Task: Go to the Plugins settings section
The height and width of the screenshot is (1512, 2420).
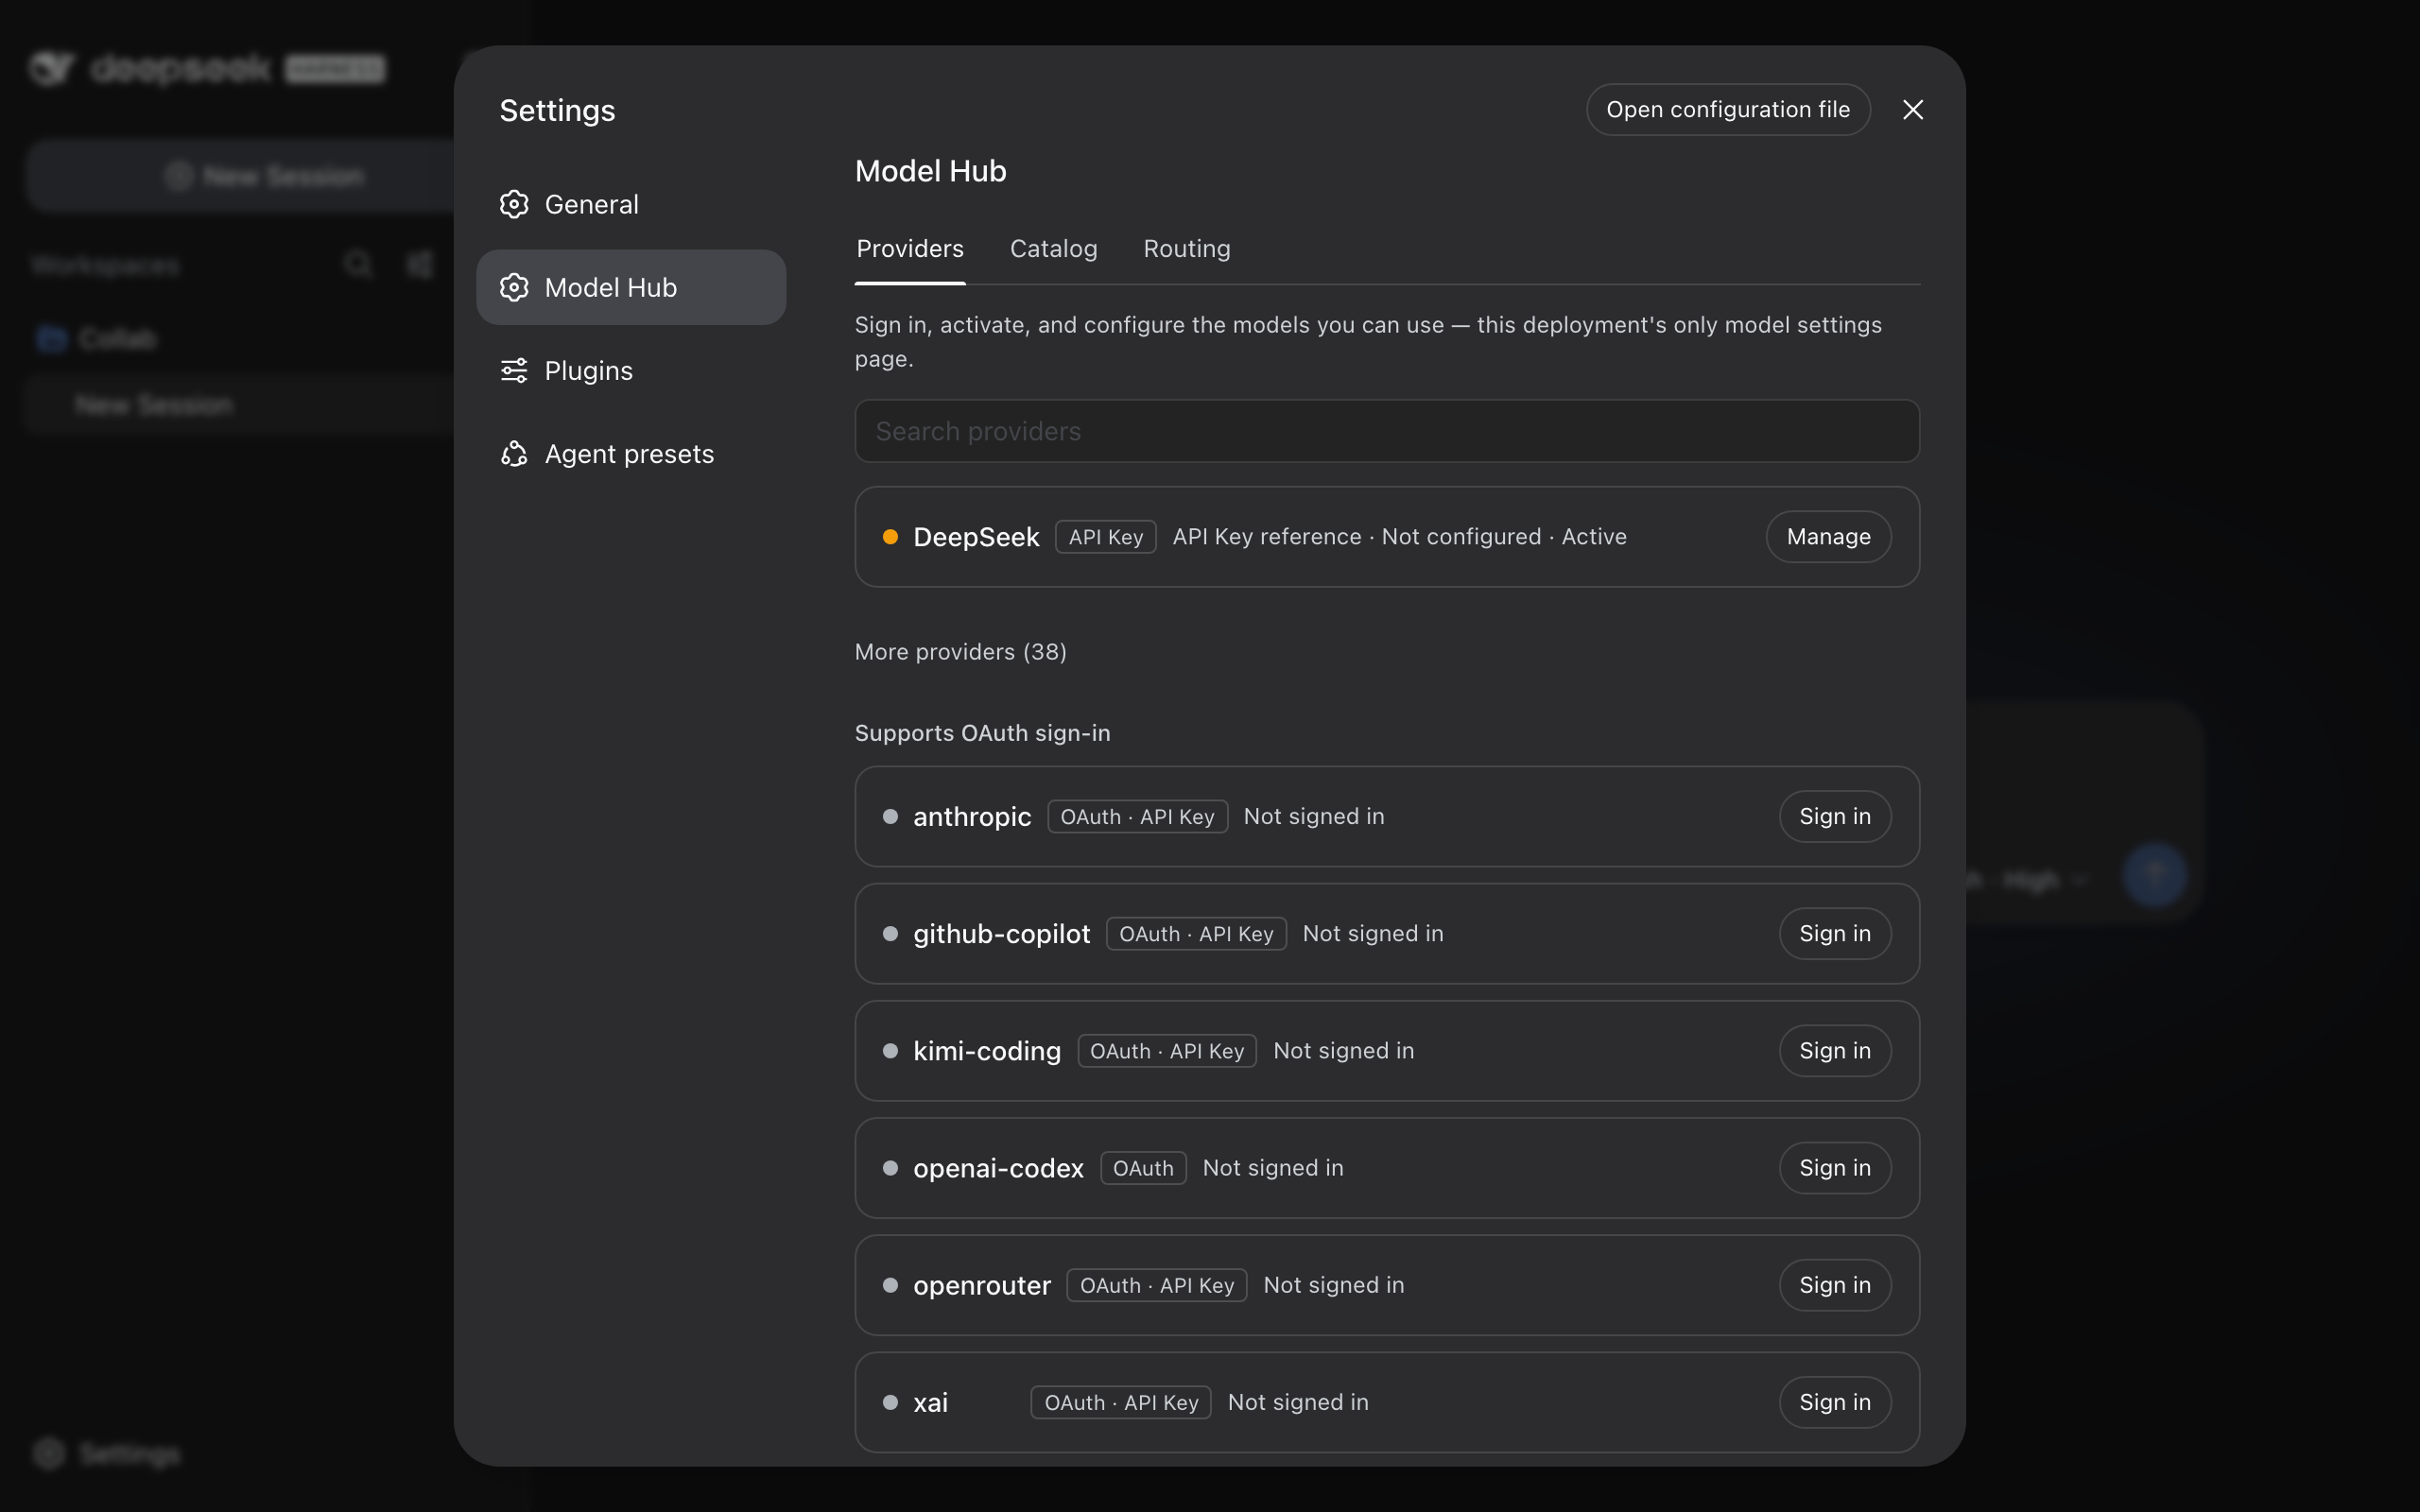Action: (x=631, y=371)
